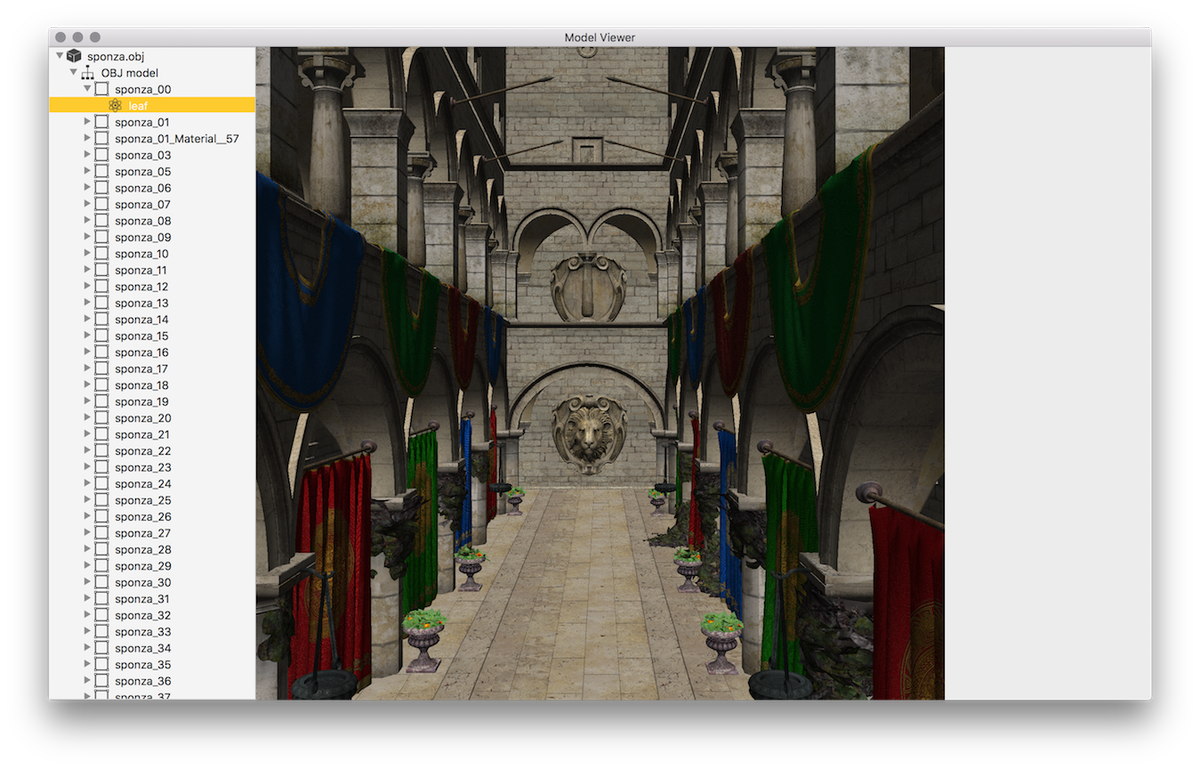Click the square mesh icon for sponza_16
This screenshot has height=769, width=1200.
pyautogui.click(x=101, y=352)
